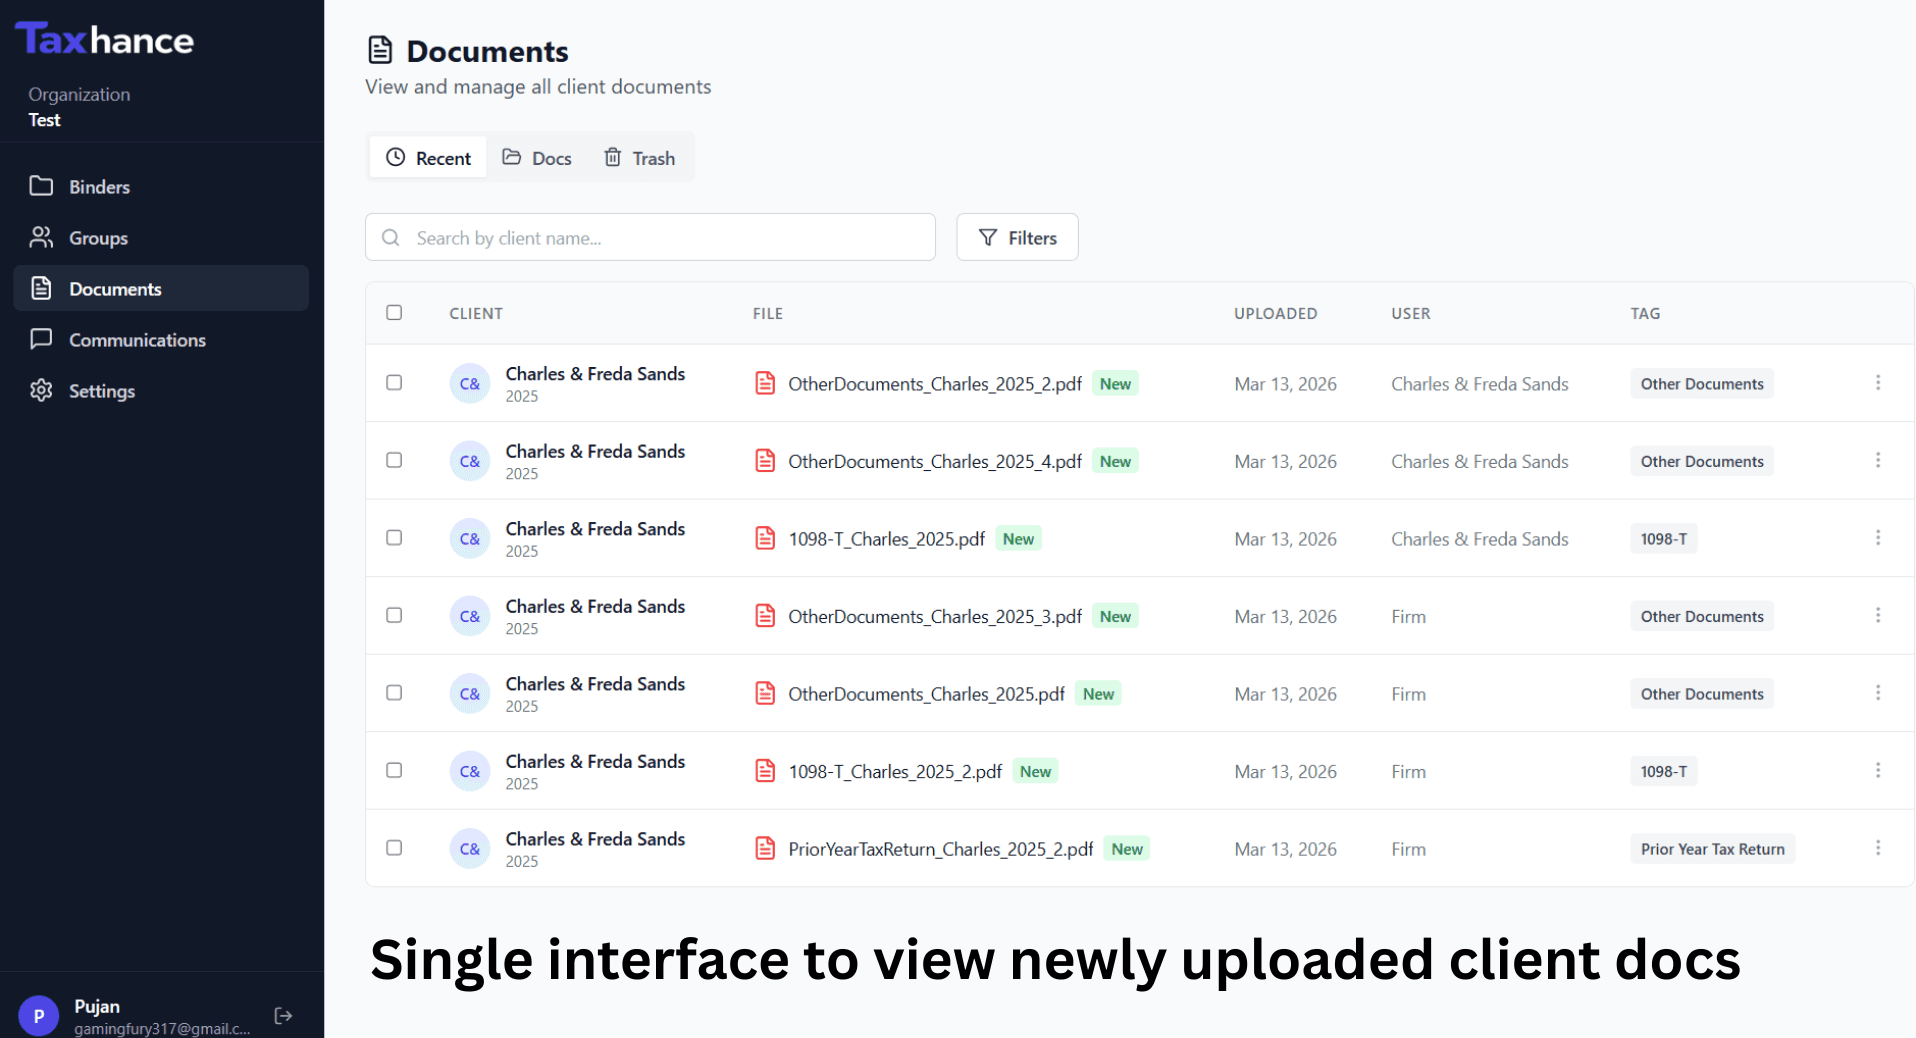Viewport: 1916px width, 1038px height.
Task: Switch to the Trash tab
Action: tap(640, 158)
